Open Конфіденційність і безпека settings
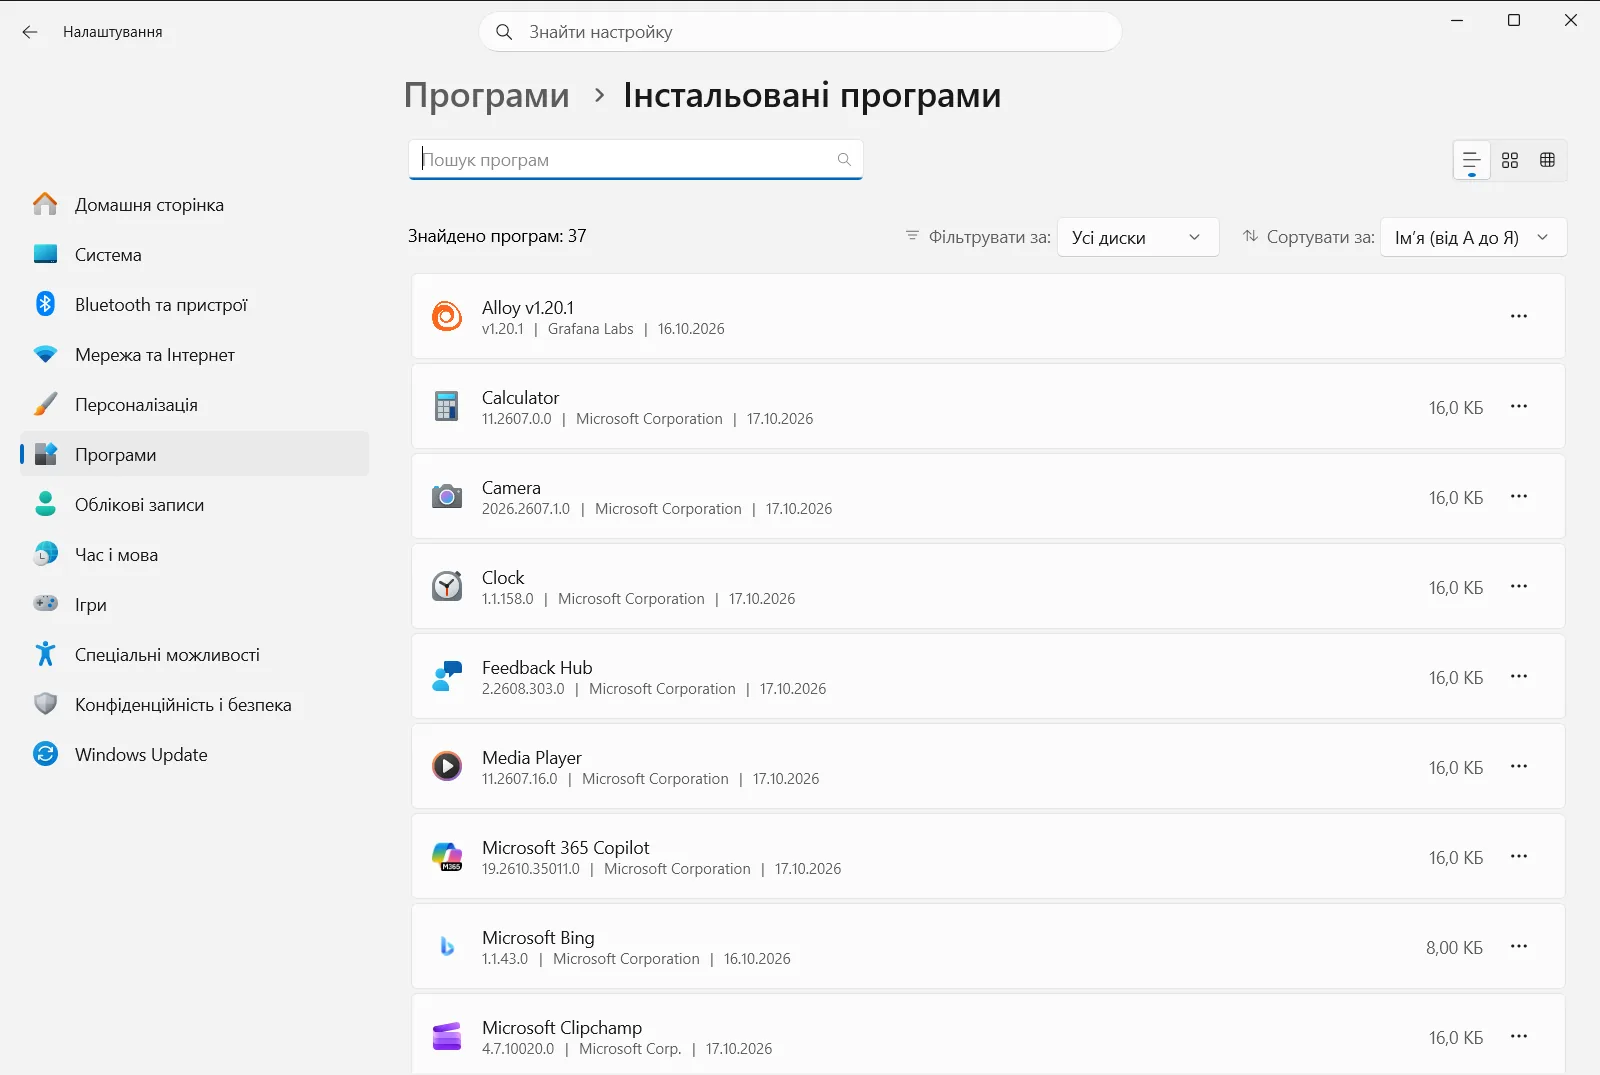Image resolution: width=1600 pixels, height=1075 pixels. (x=195, y=704)
